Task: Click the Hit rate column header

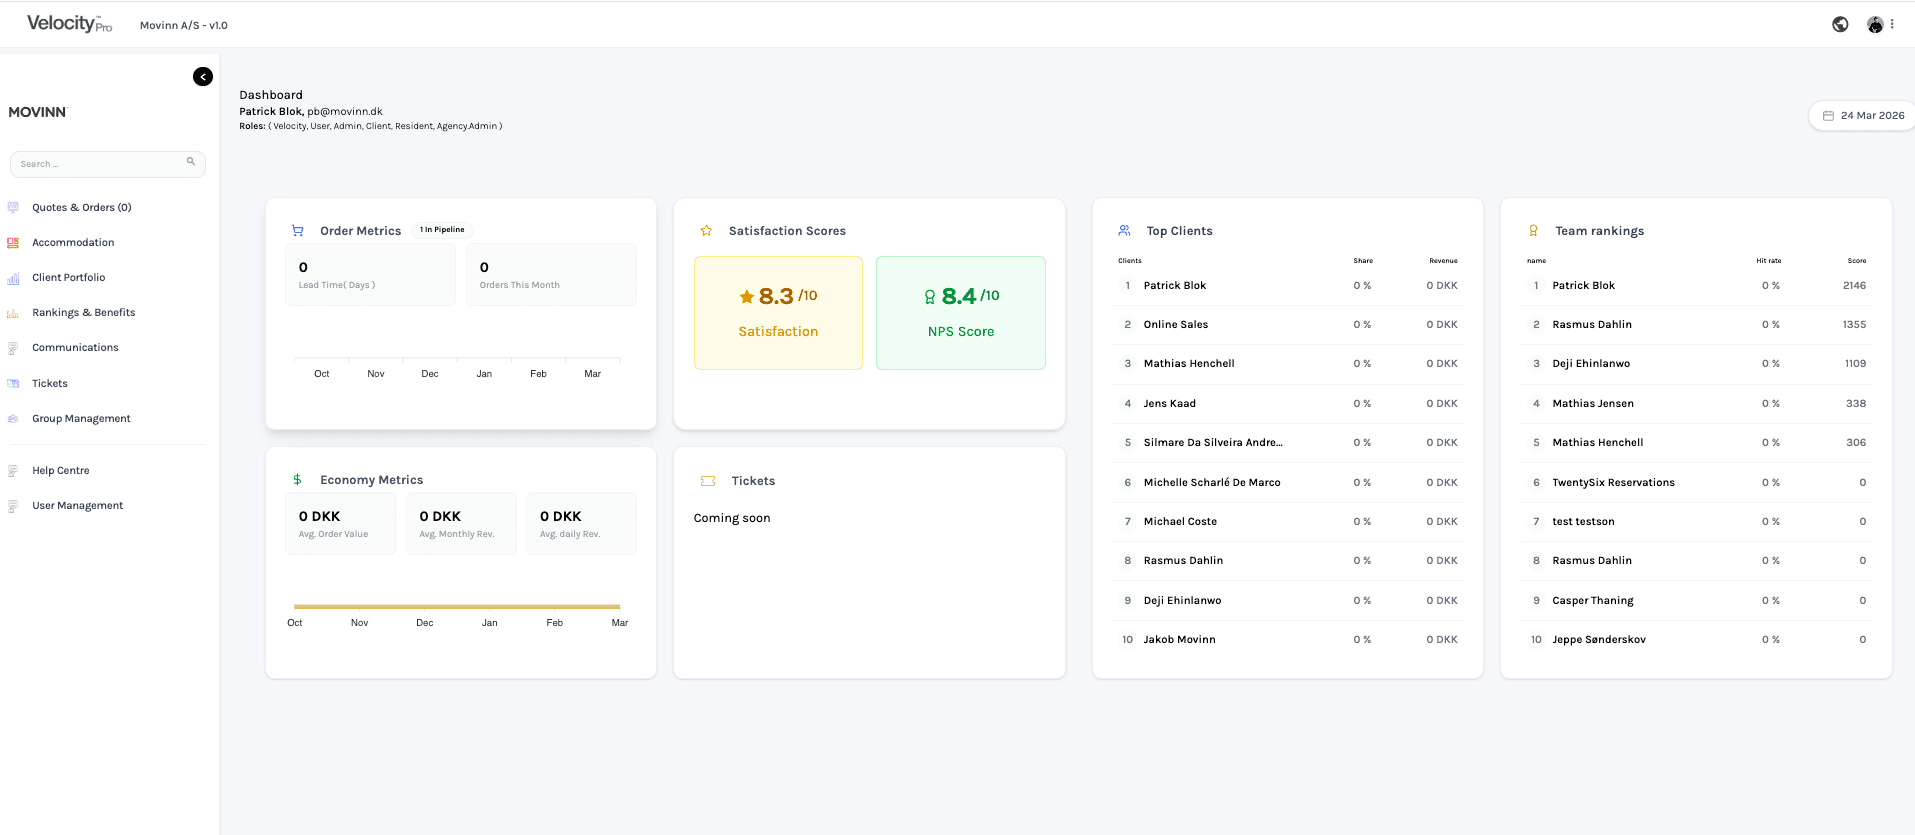Action: (x=1768, y=261)
